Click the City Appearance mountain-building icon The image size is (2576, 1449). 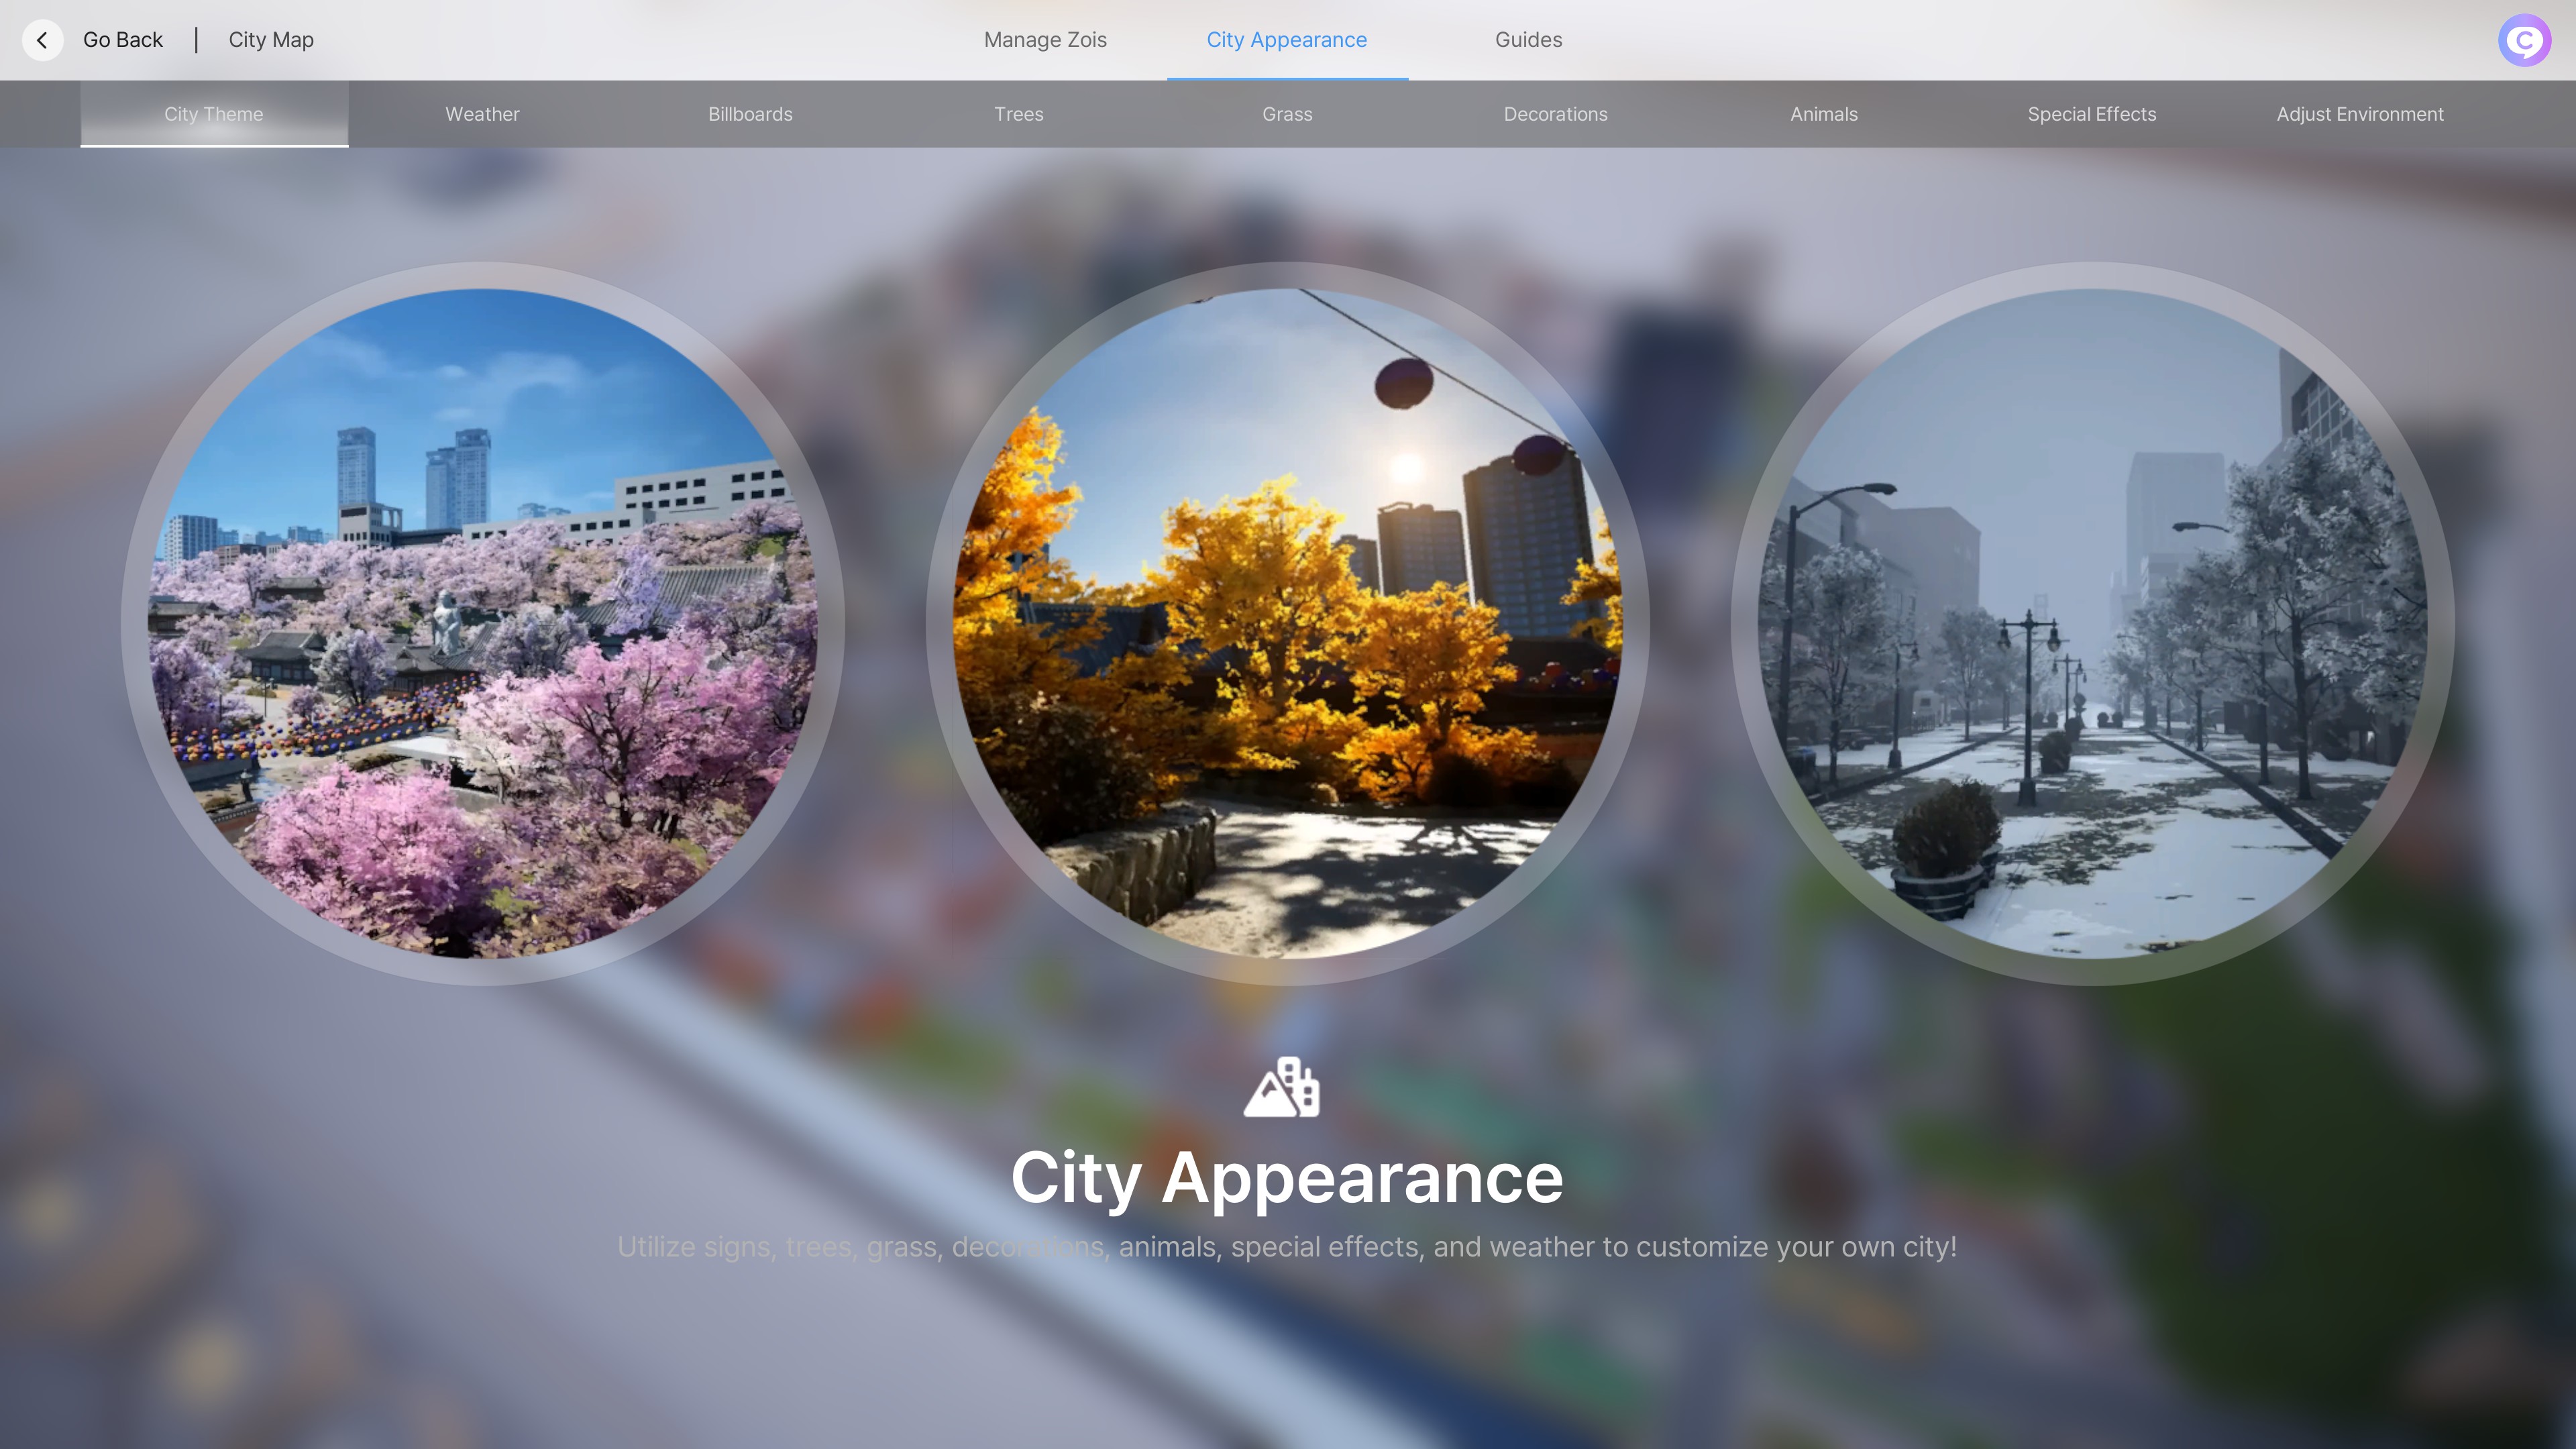click(1281, 1087)
